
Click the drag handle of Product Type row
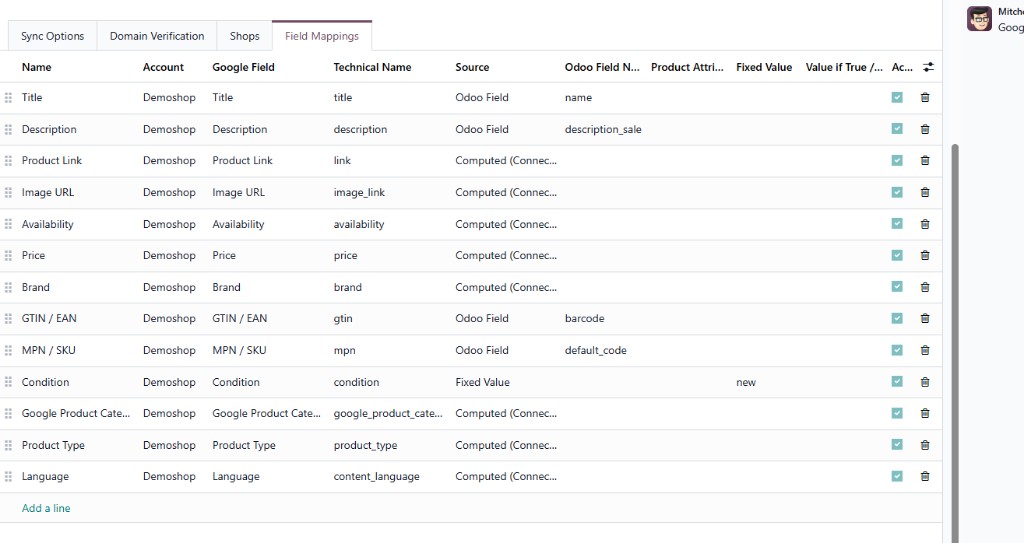click(8, 445)
